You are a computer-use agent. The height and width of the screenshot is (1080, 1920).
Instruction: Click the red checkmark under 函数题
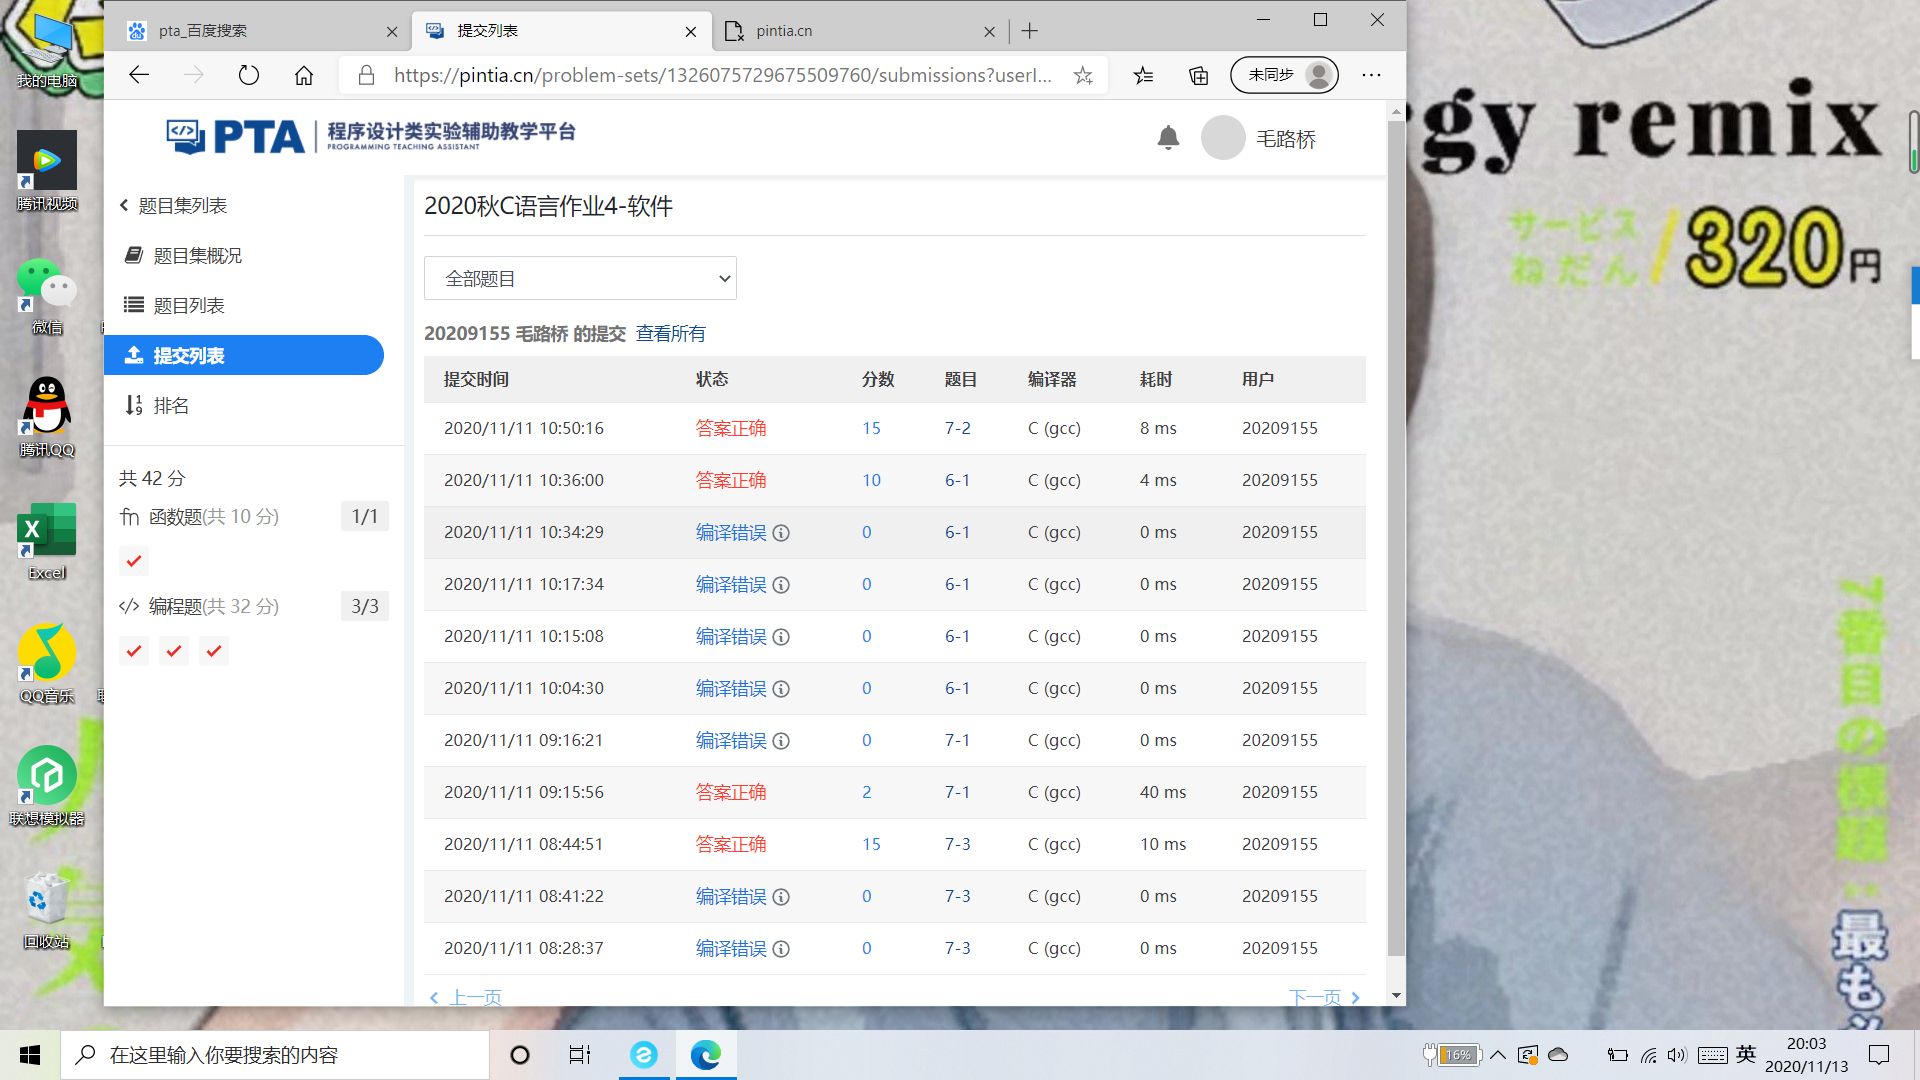(x=134, y=561)
